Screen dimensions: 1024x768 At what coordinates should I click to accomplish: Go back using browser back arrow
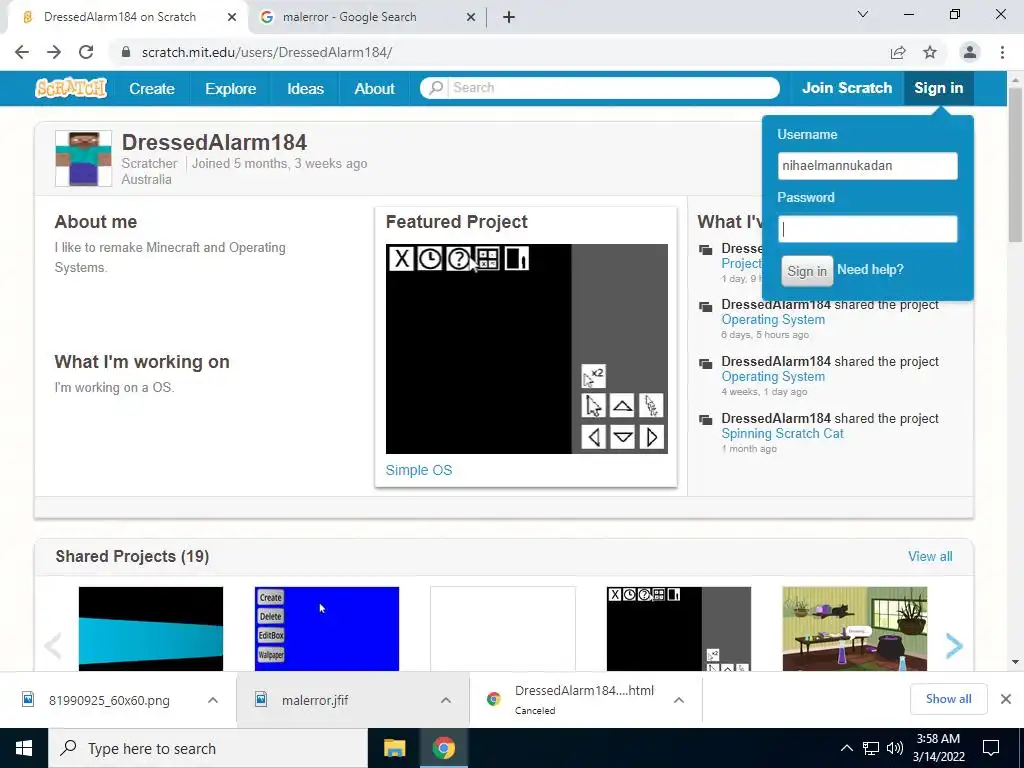coord(22,52)
